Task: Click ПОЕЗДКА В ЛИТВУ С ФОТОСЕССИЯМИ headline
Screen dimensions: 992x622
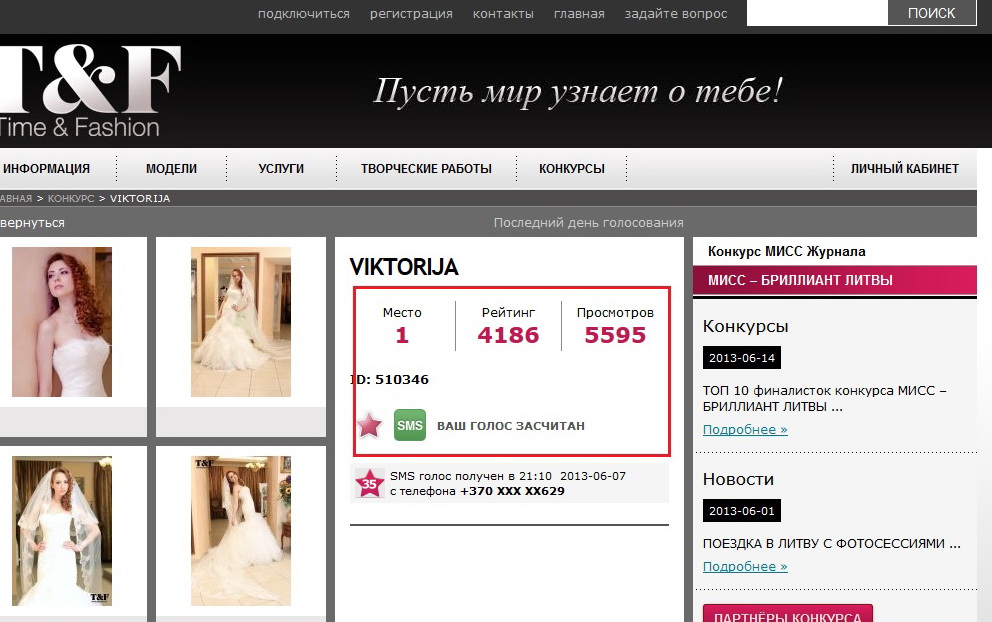Action: [831, 544]
